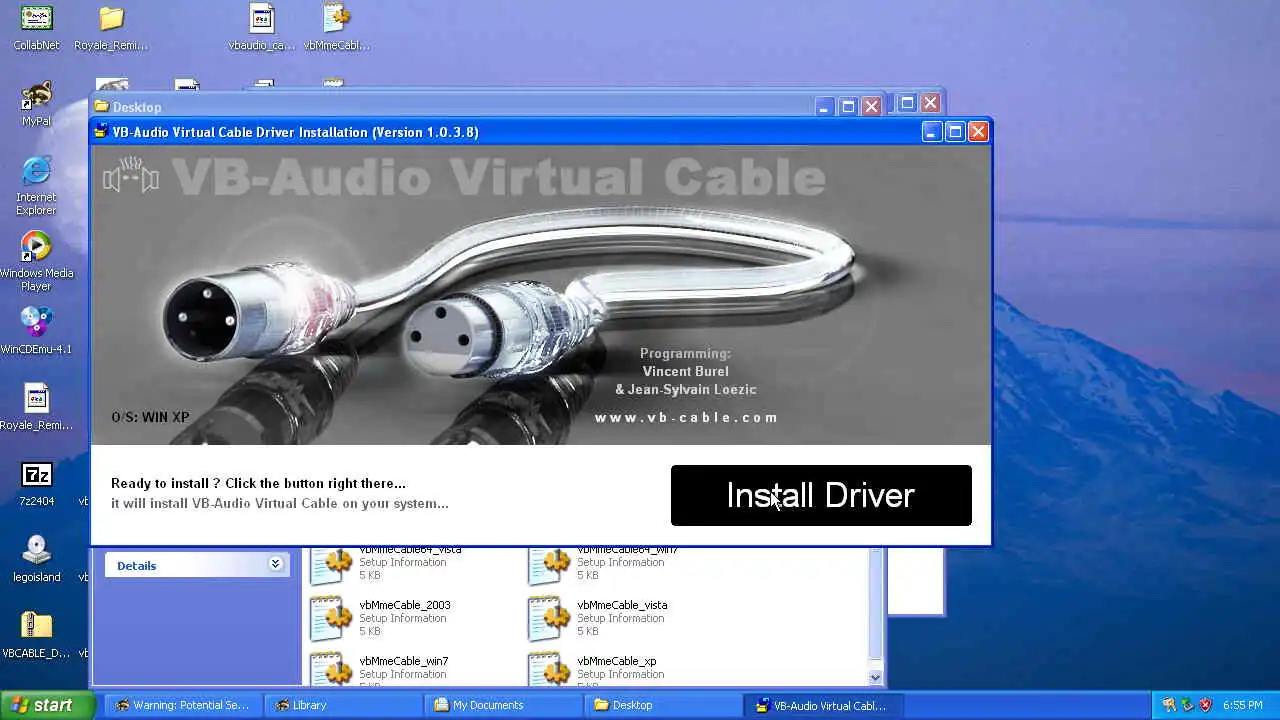Click folder icon in Desktop window title bar

(x=101, y=107)
